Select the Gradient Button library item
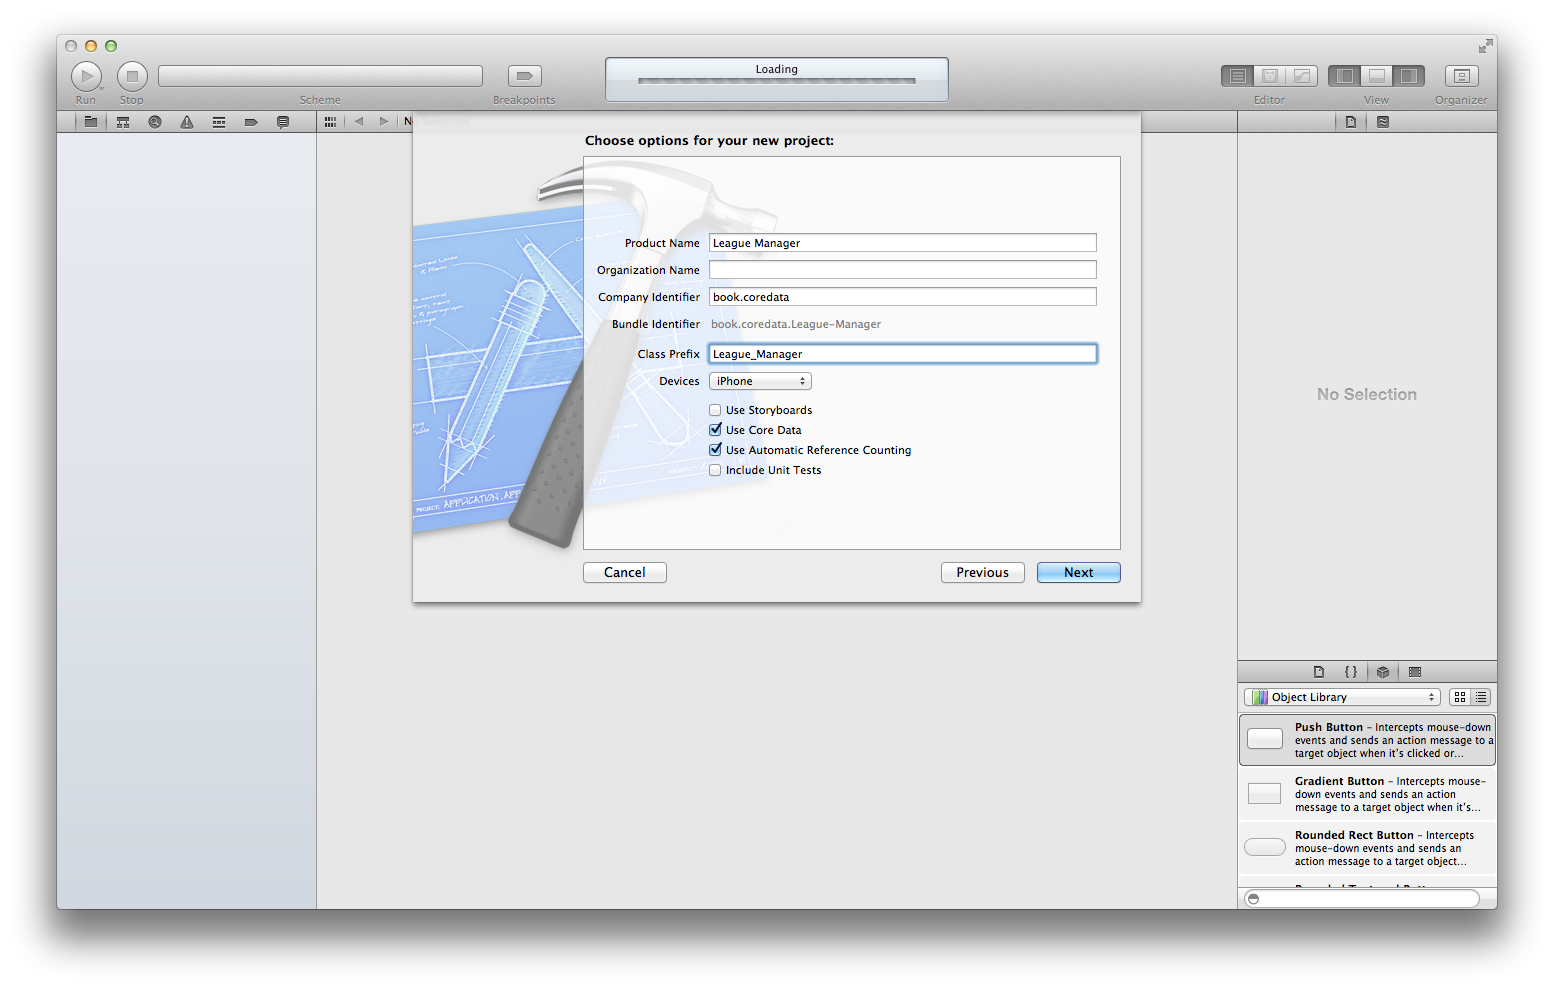 pos(1367,794)
